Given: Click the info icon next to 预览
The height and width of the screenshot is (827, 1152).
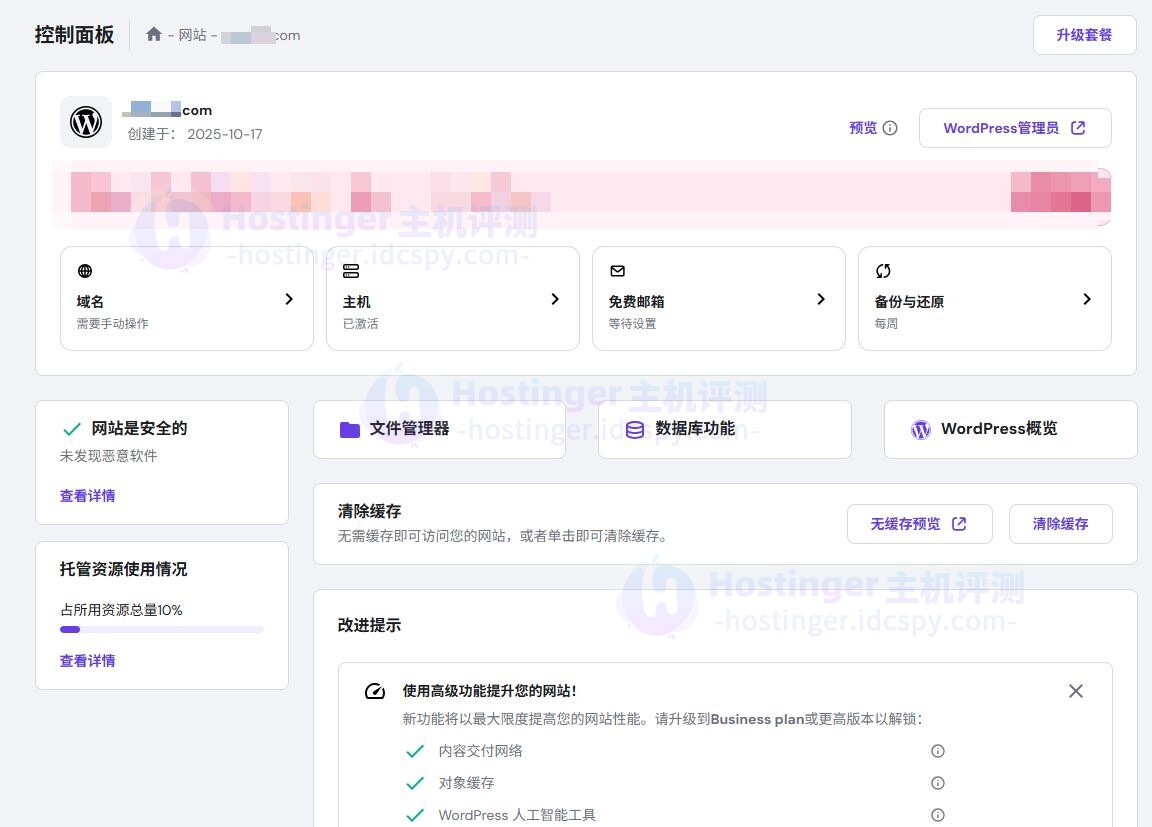Looking at the screenshot, I should (x=891, y=128).
